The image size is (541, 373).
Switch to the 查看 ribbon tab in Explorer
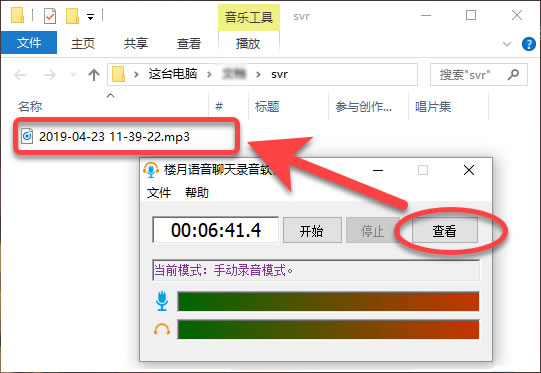(x=189, y=43)
